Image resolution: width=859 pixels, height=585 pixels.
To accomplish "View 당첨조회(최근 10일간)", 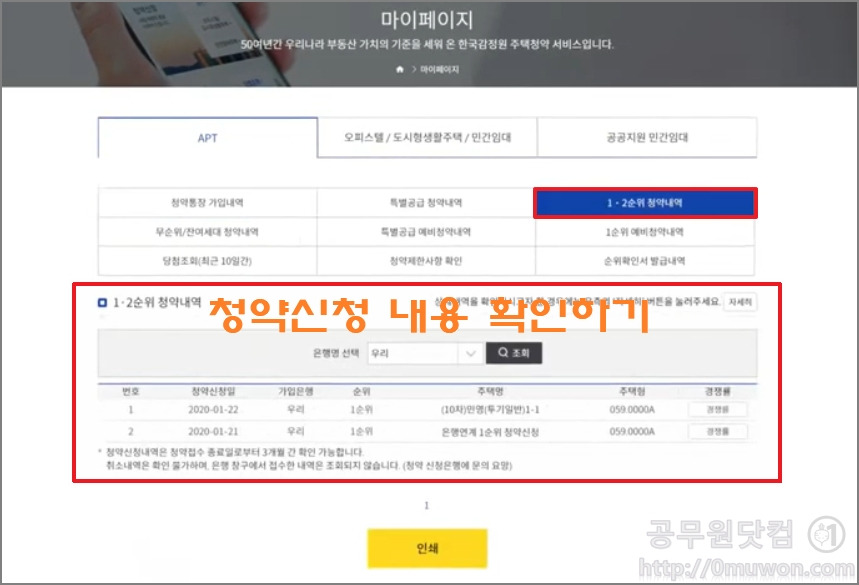I will pyautogui.click(x=208, y=261).
